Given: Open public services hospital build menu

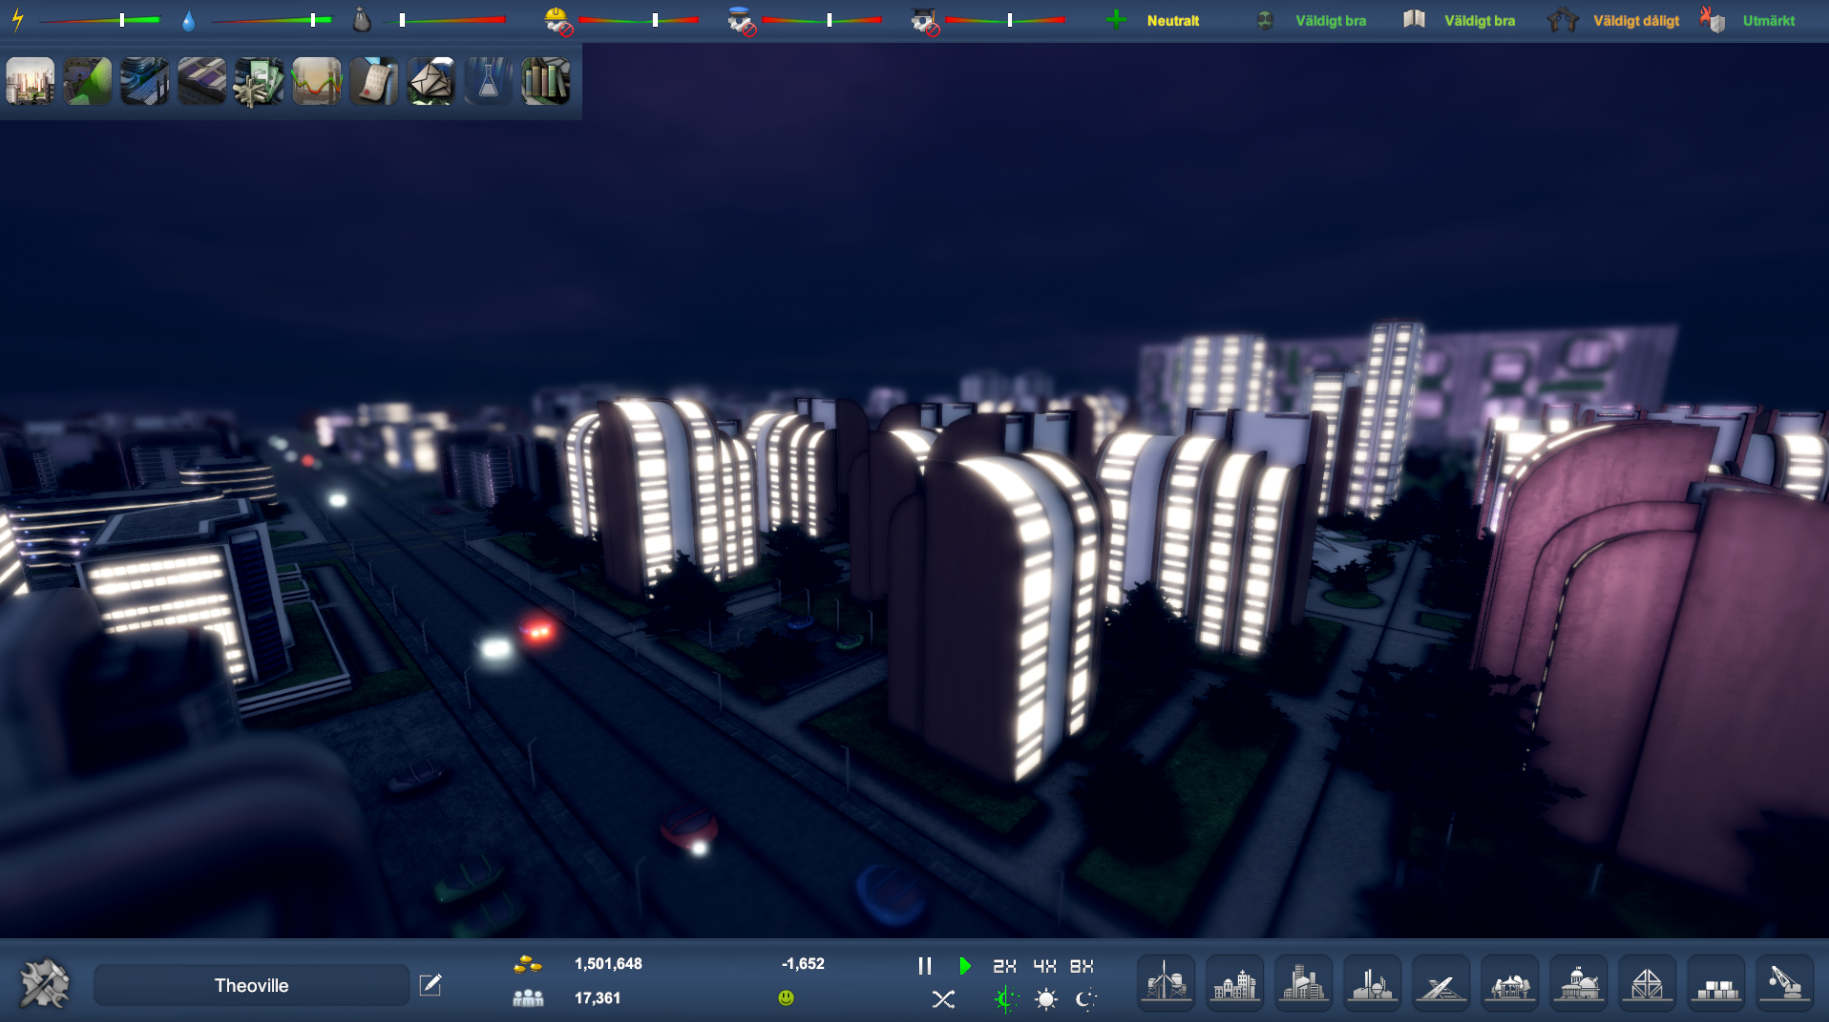Looking at the screenshot, I should [x=1235, y=981].
